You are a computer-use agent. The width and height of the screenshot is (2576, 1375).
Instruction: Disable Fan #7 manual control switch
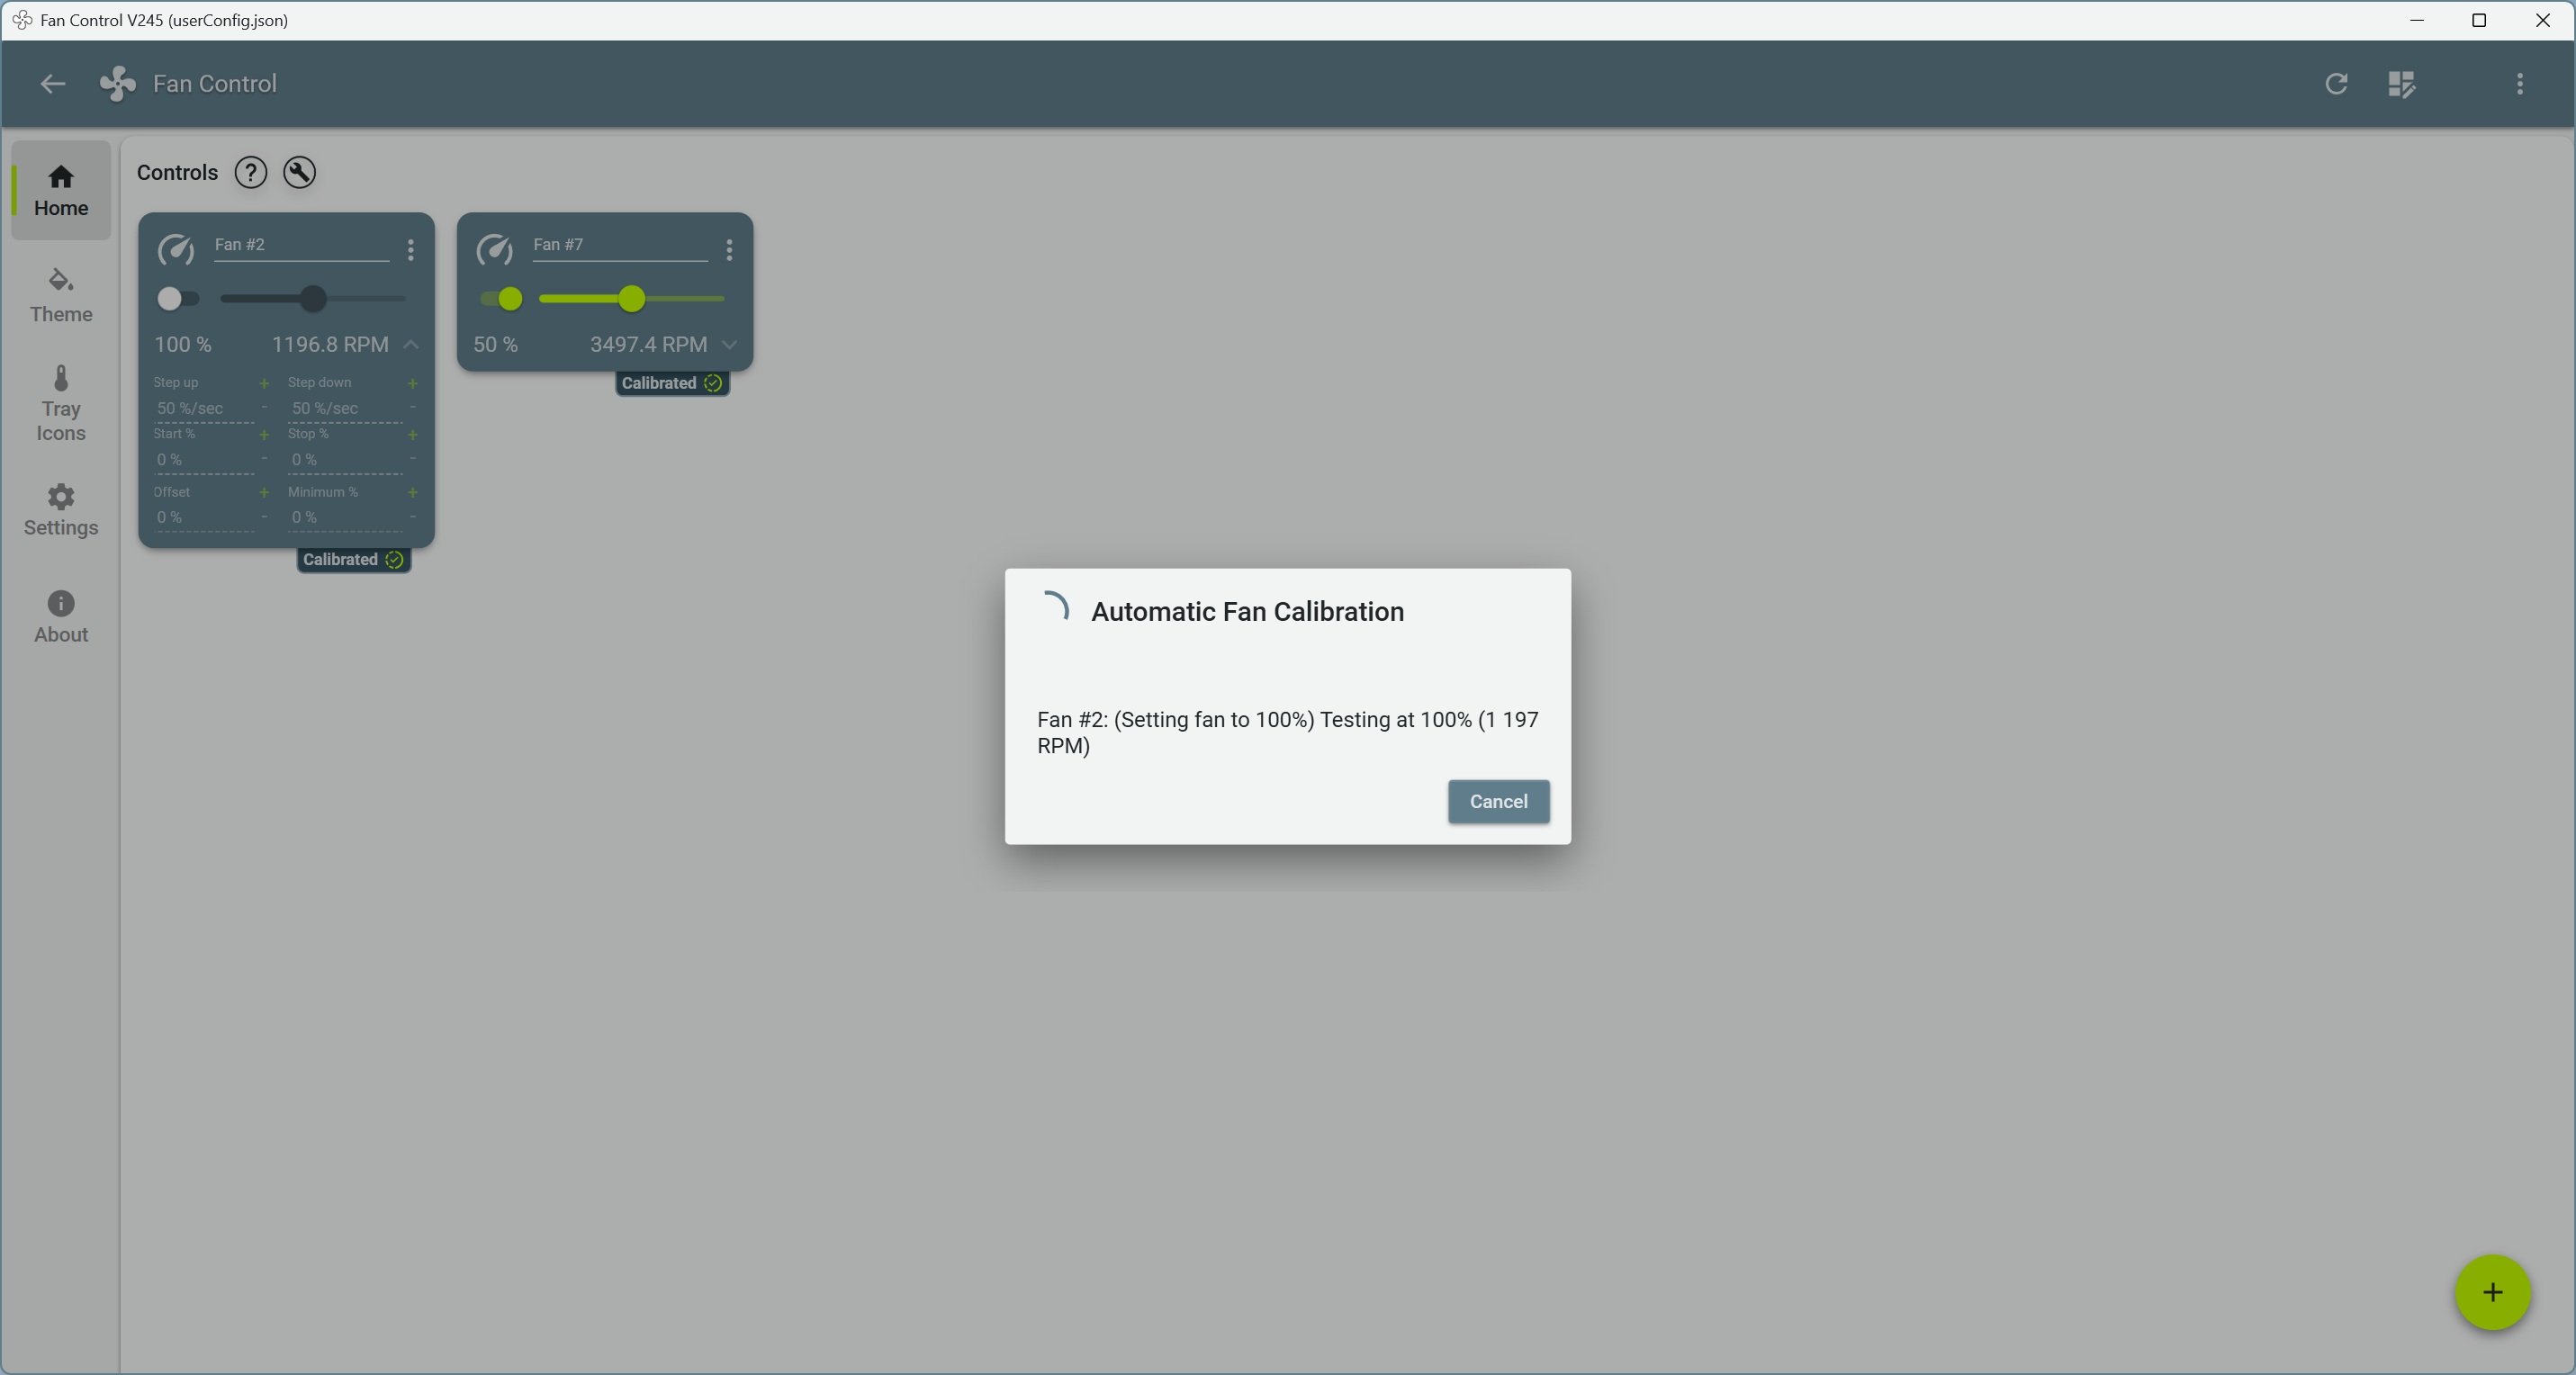[502, 299]
